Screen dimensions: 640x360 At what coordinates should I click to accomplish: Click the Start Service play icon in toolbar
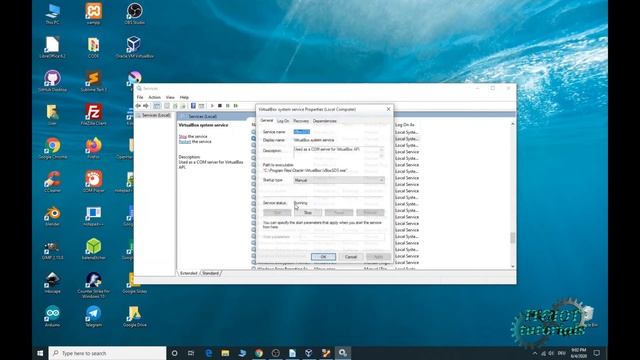point(212,106)
